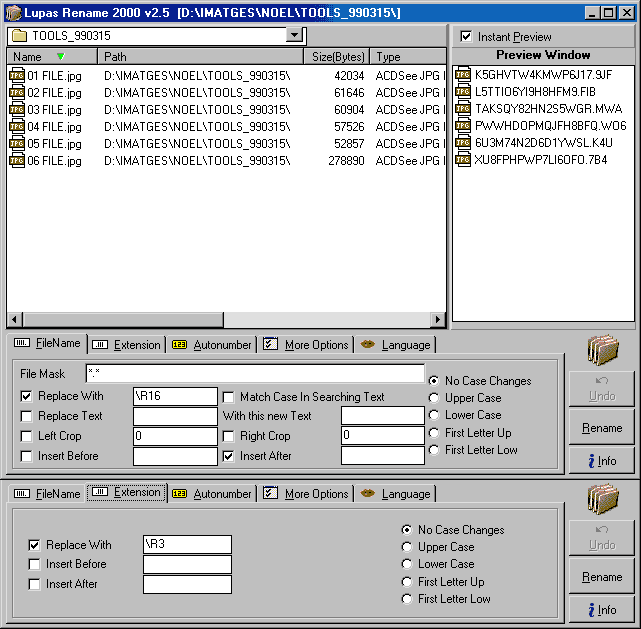Select Upper Case radio in FileName panel

434,398
